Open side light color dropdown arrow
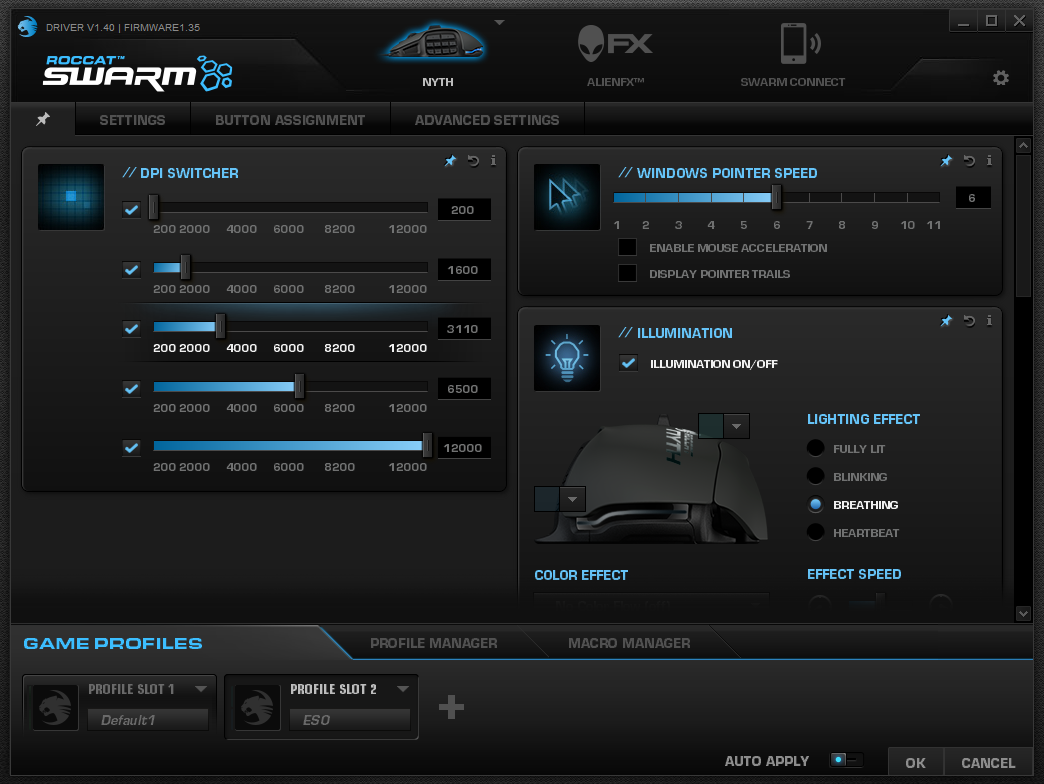Image resolution: width=1044 pixels, height=784 pixels. (573, 499)
